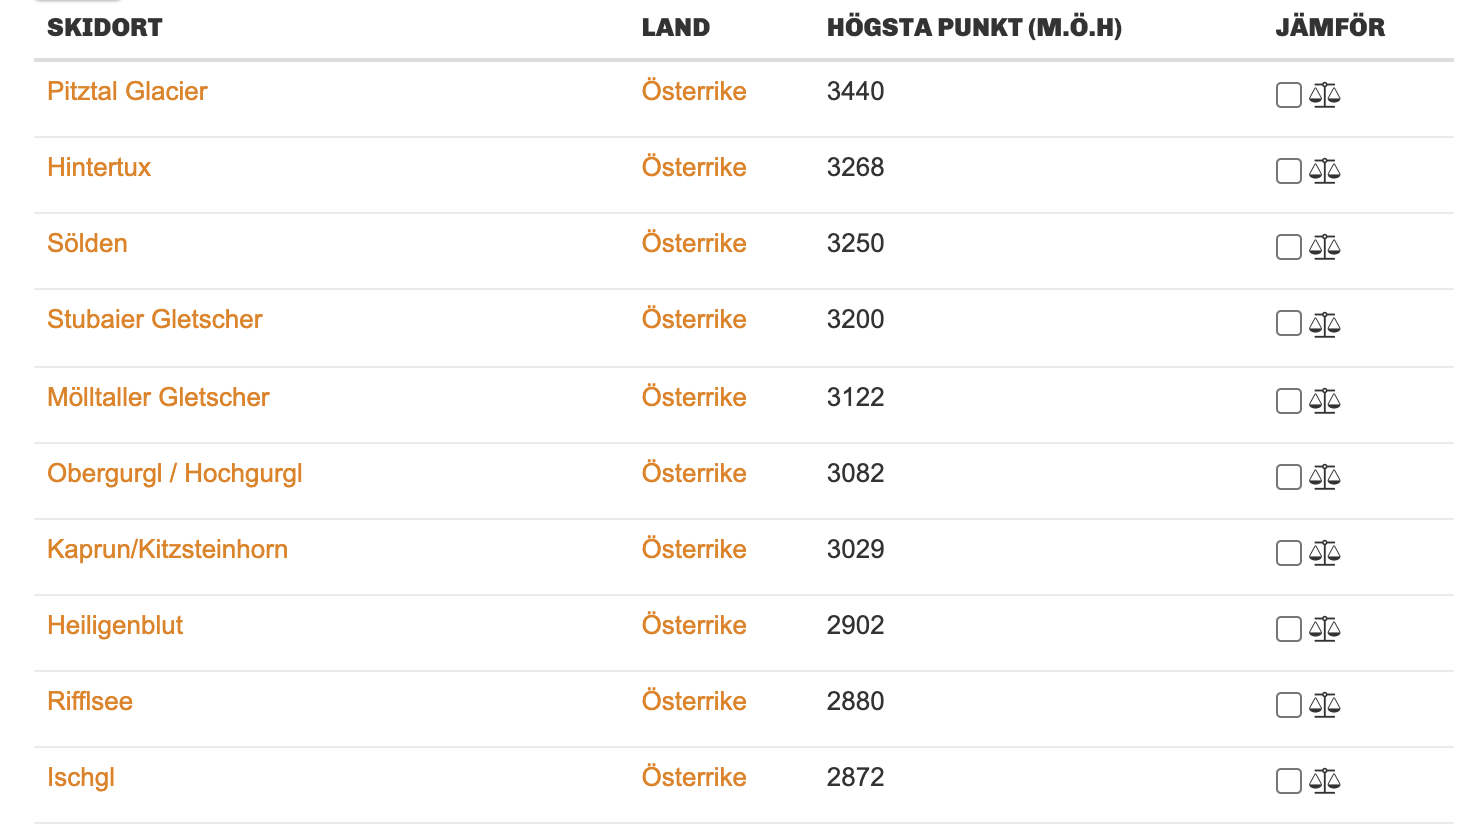The height and width of the screenshot is (830, 1470).
Task: Open the Sölden ski resort link
Action: click(87, 243)
